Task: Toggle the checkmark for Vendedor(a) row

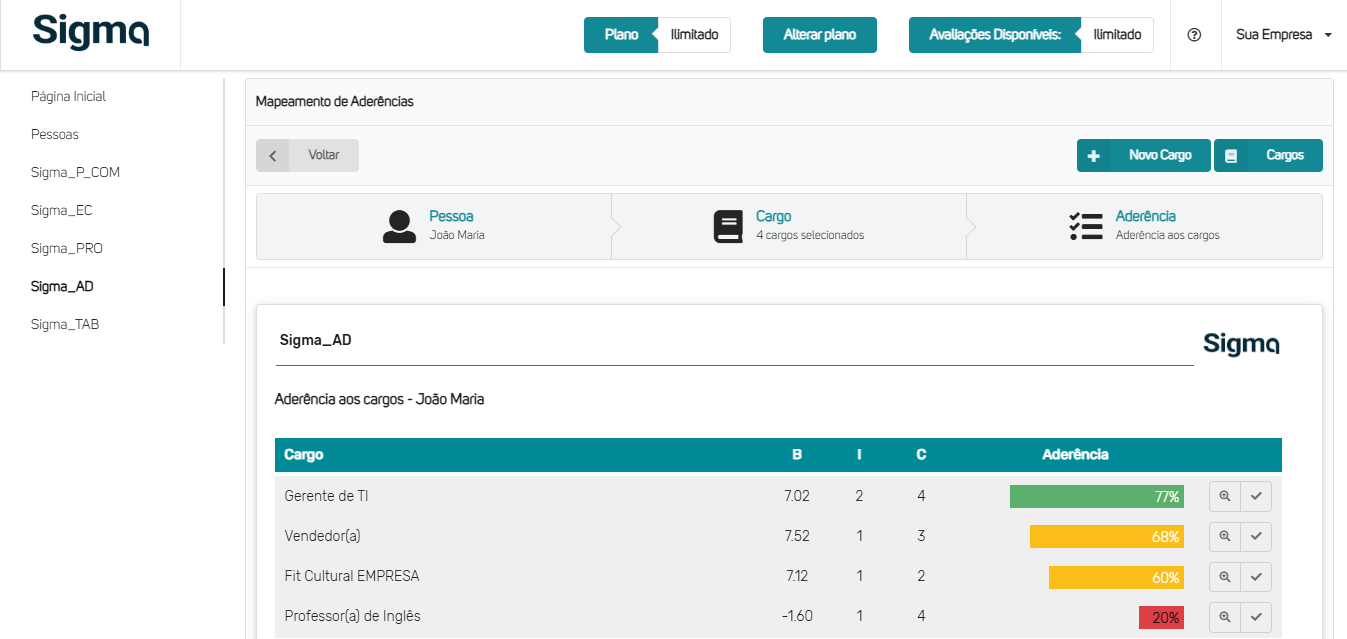Action: coord(1256,537)
